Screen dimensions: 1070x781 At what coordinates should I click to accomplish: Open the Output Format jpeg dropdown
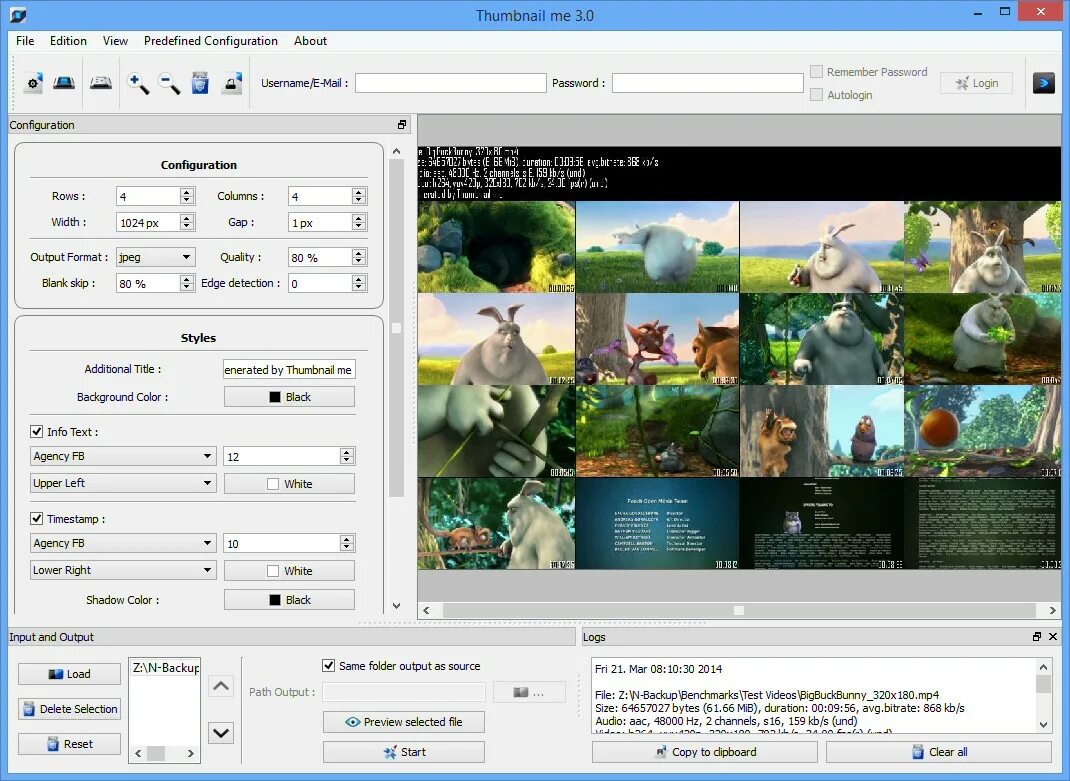point(156,257)
